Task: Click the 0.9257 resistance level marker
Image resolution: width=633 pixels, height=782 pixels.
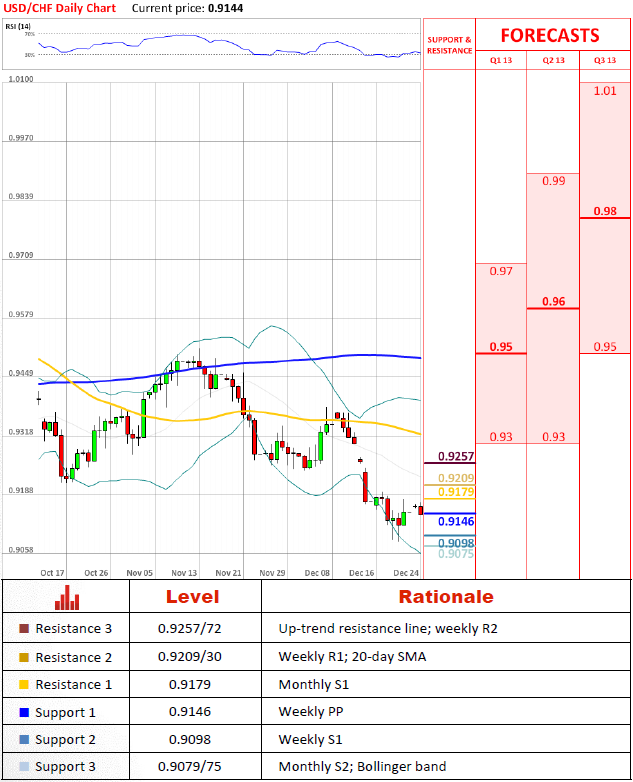Action: [x=456, y=456]
